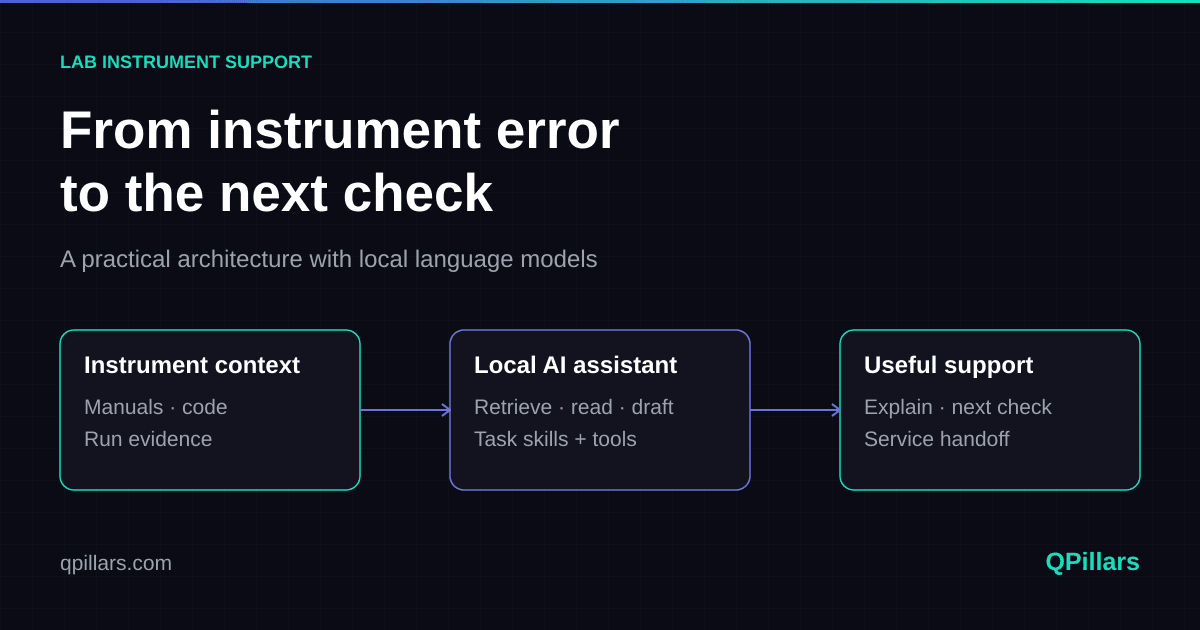Click the 'Service handoff' line
Viewport: 1200px width, 630px height.
[937, 439]
